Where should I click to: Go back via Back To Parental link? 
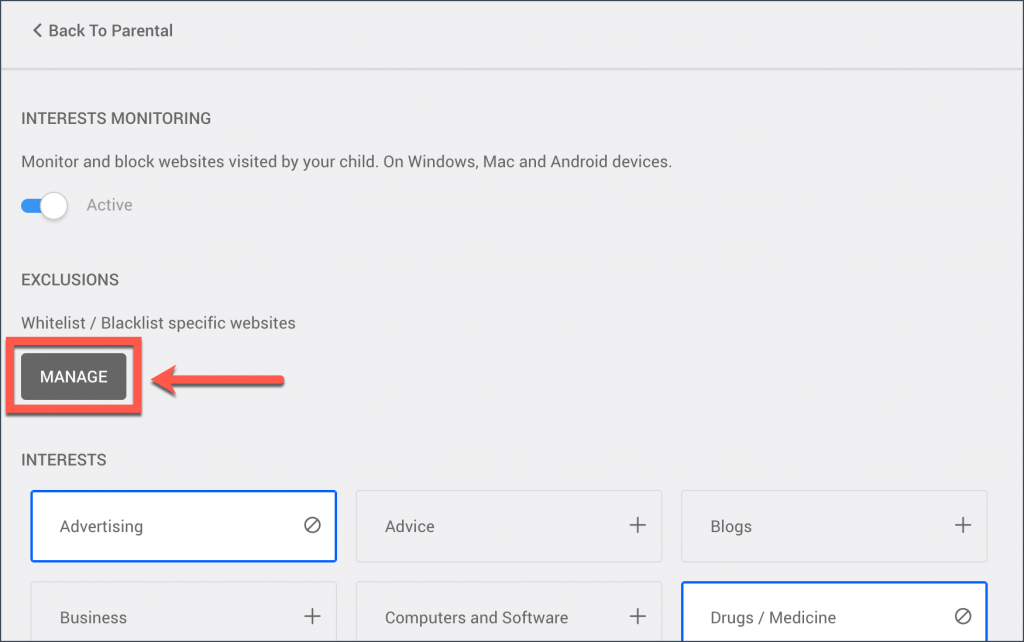[103, 31]
